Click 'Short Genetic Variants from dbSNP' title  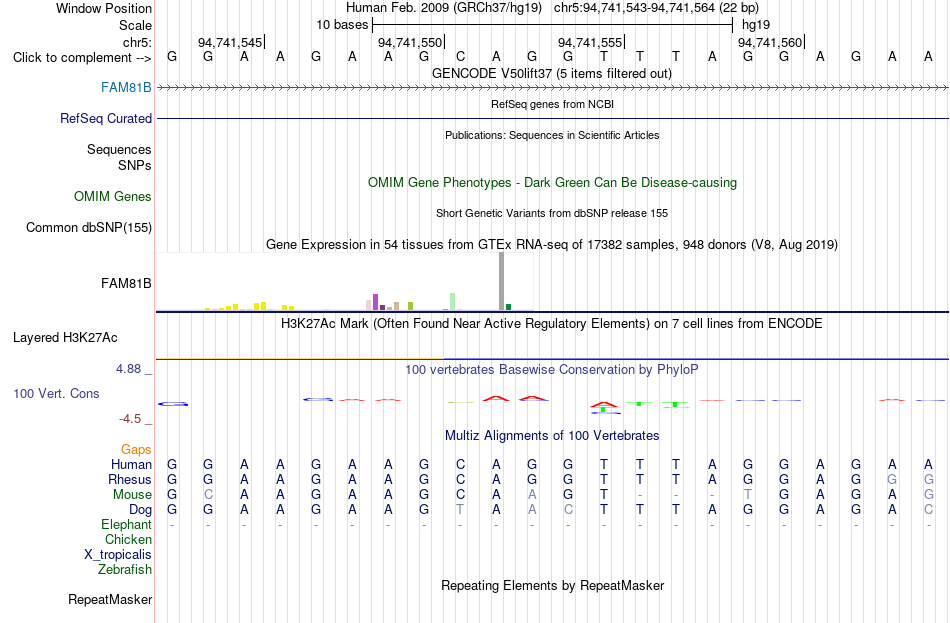552,213
